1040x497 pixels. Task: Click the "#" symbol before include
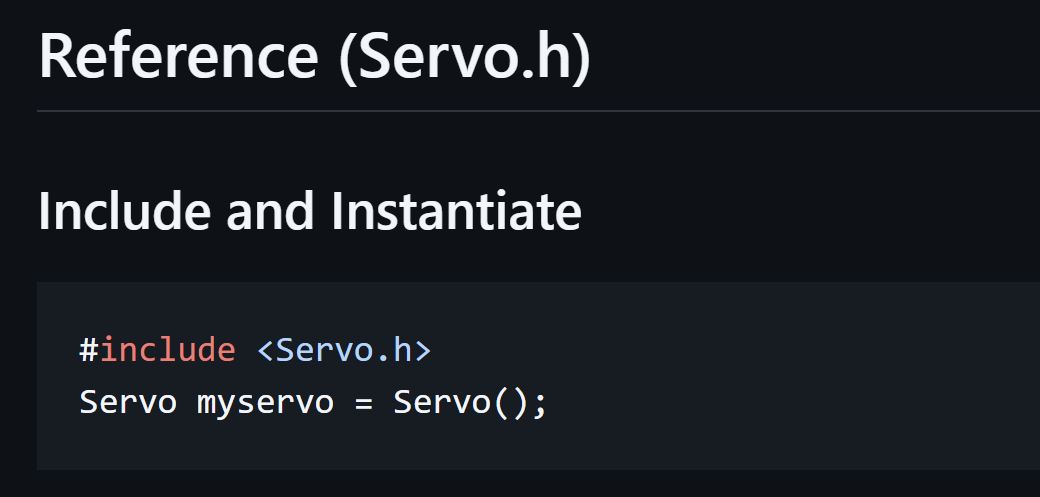tap(88, 350)
